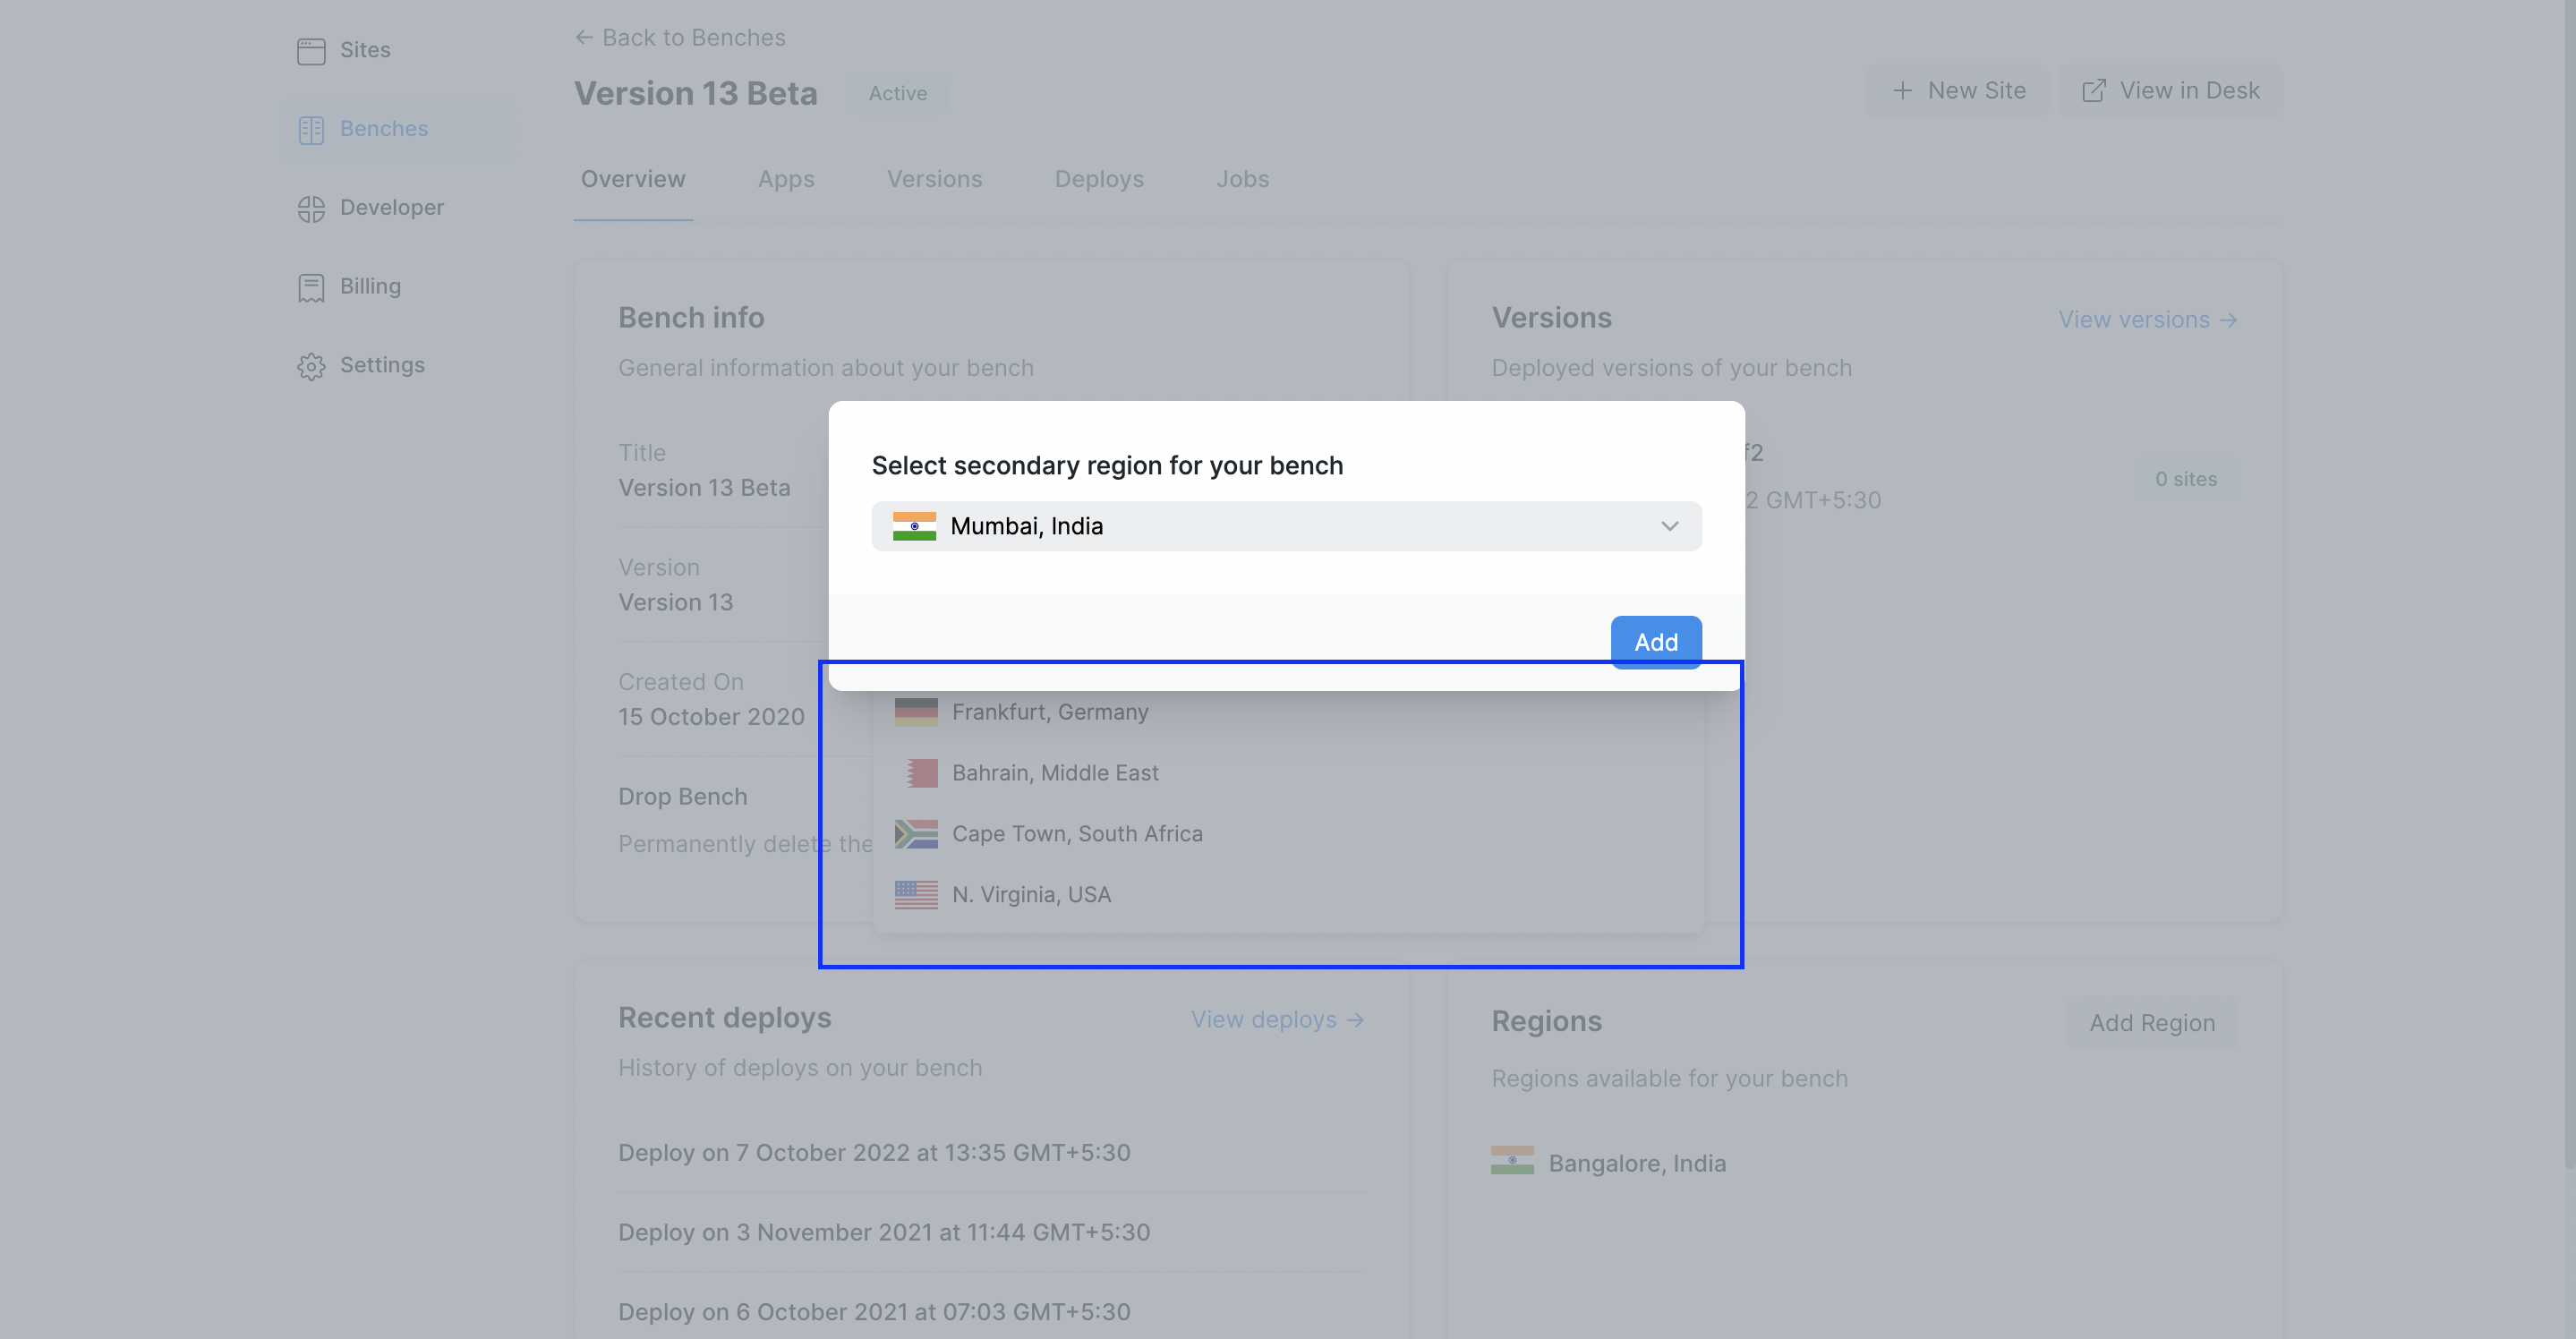The height and width of the screenshot is (1339, 2576).
Task: Open the Sites section in the sidebar
Action: (x=365, y=50)
